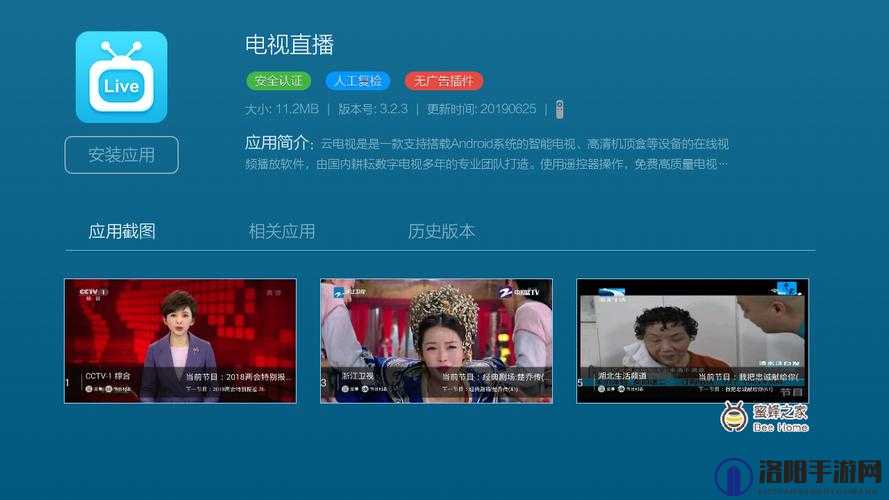This screenshot has height=500, width=889.
Task: Click the 更新时间: 20190625 text
Action: pos(481,109)
